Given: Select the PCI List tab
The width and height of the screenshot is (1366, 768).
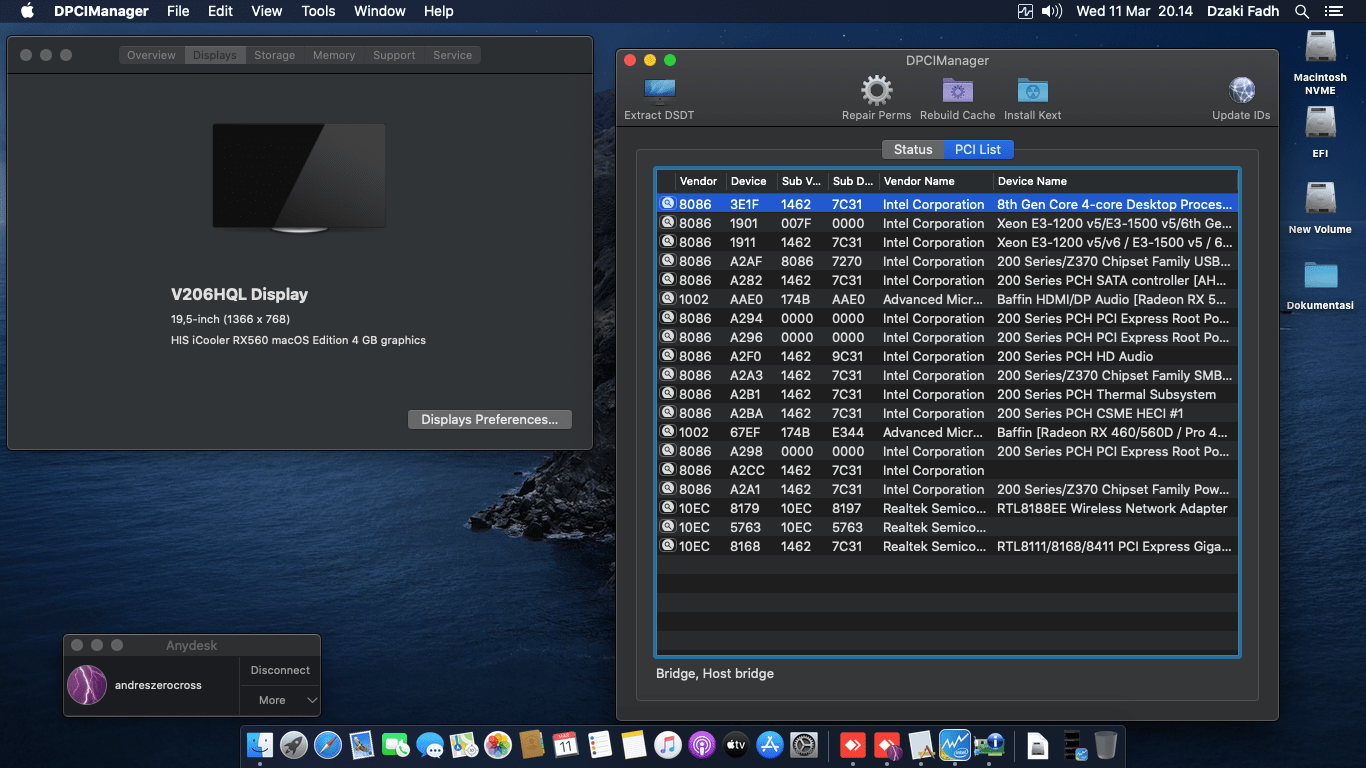Looking at the screenshot, I should click(x=978, y=149).
